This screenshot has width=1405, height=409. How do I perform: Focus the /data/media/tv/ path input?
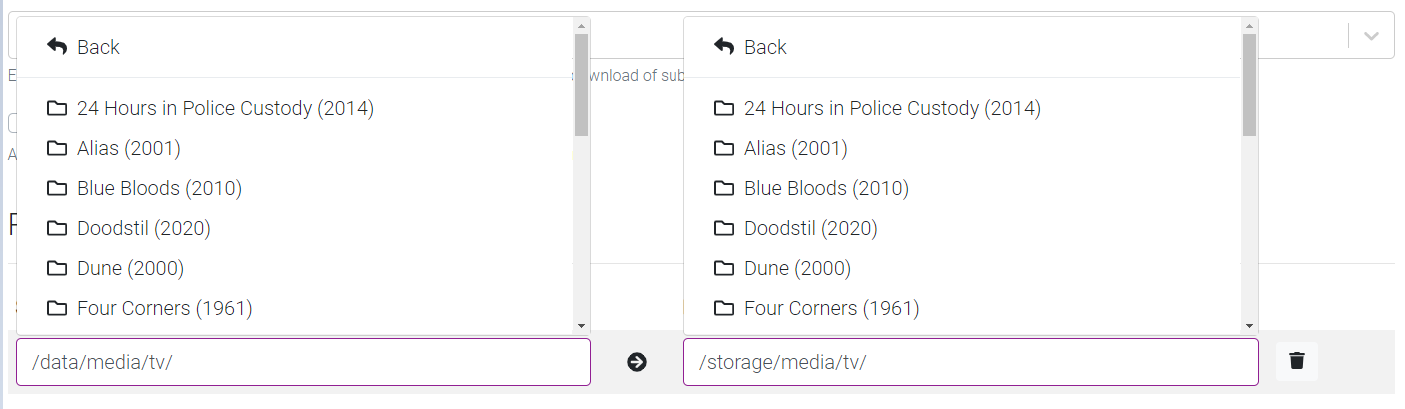pos(303,362)
